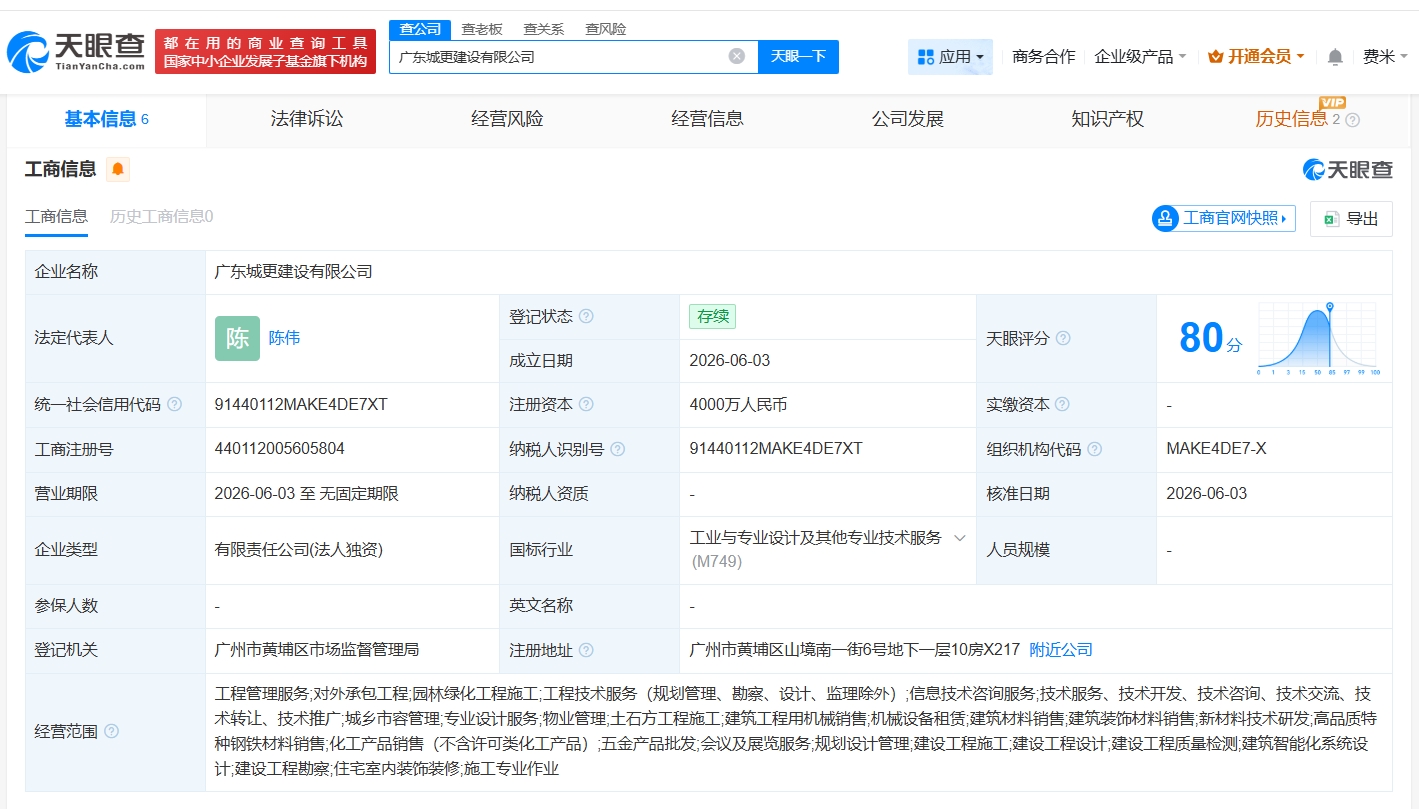
Task: Click help icon next to 经营范围
Action: point(111,731)
